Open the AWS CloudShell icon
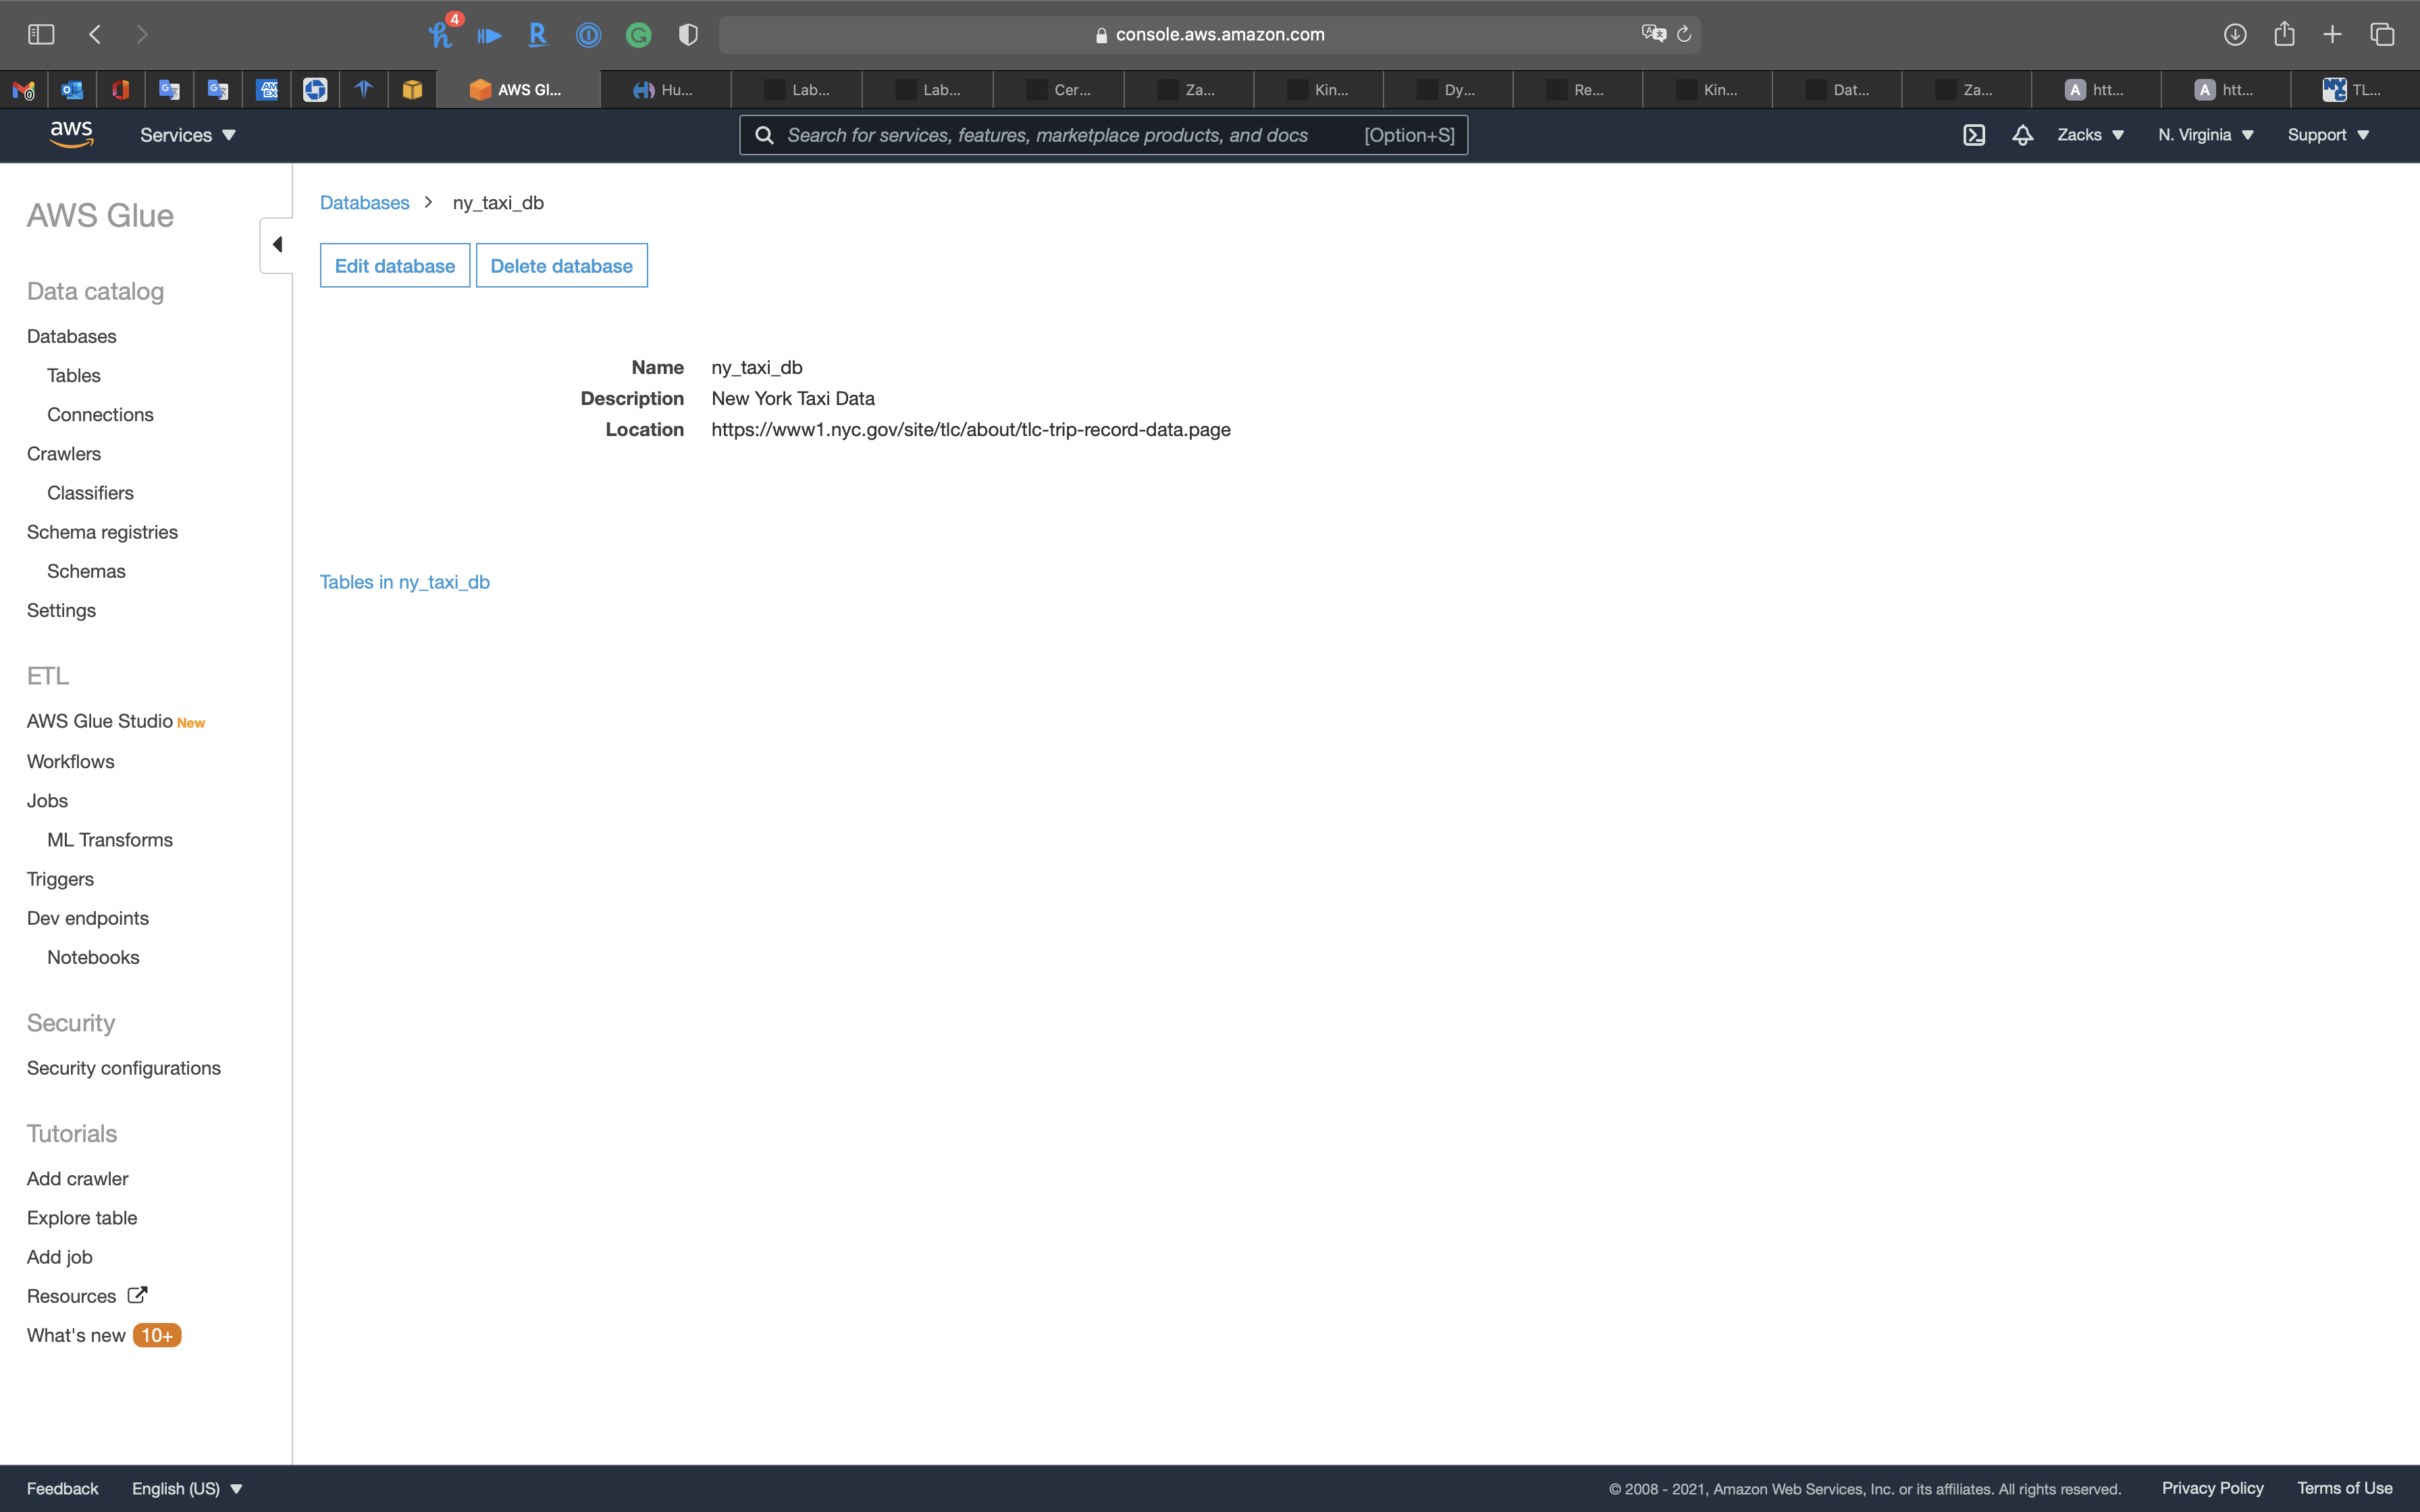Image resolution: width=2420 pixels, height=1512 pixels. [1973, 135]
